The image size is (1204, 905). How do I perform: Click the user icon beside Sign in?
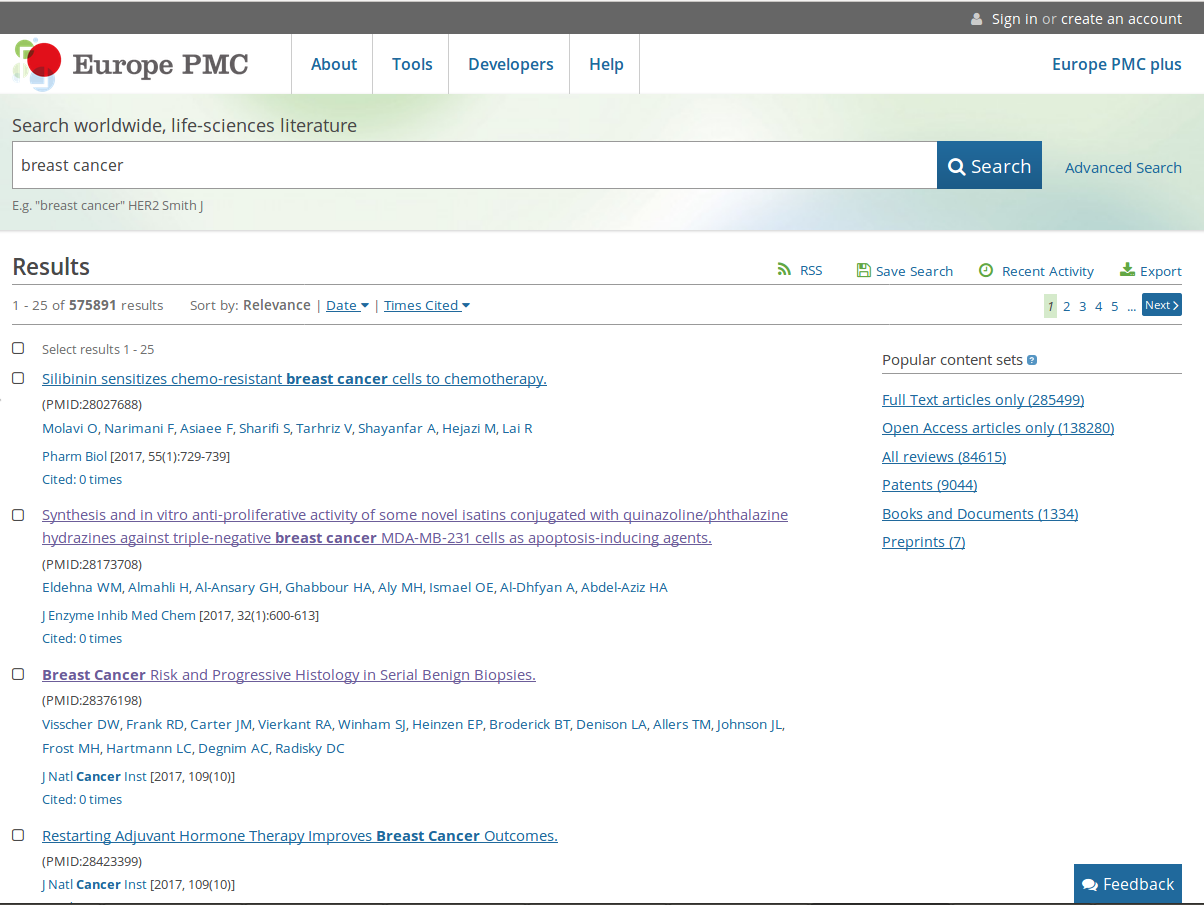tap(976, 19)
